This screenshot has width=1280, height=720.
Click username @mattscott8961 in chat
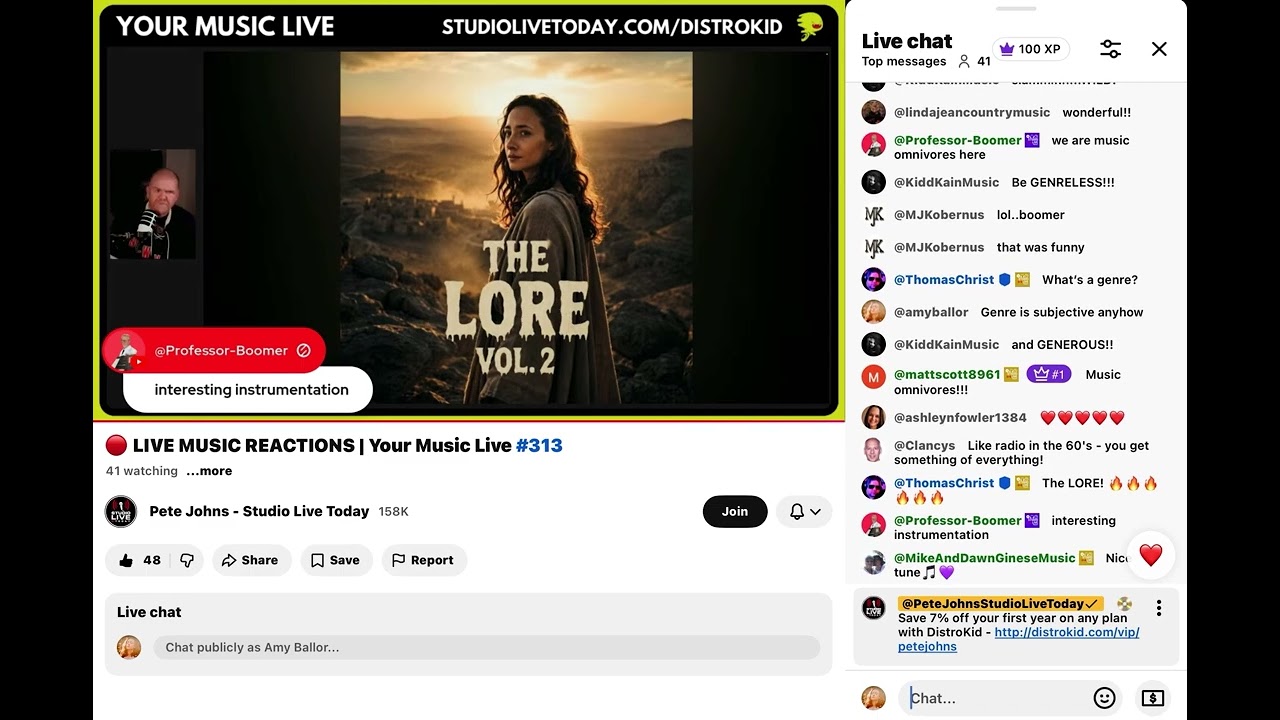pos(947,374)
